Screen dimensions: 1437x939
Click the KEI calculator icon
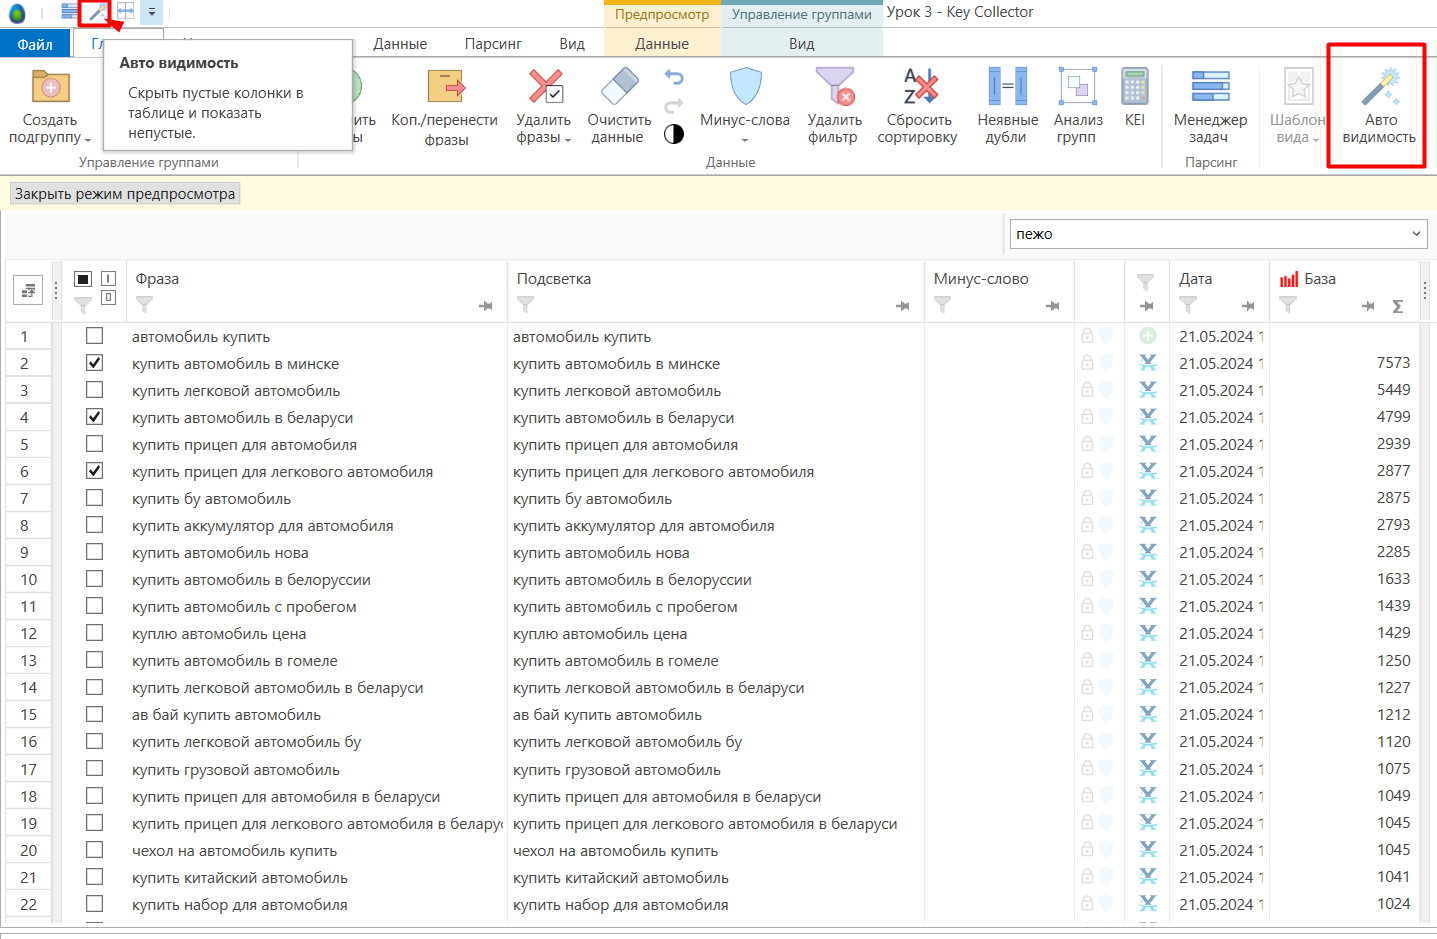coord(1135,87)
